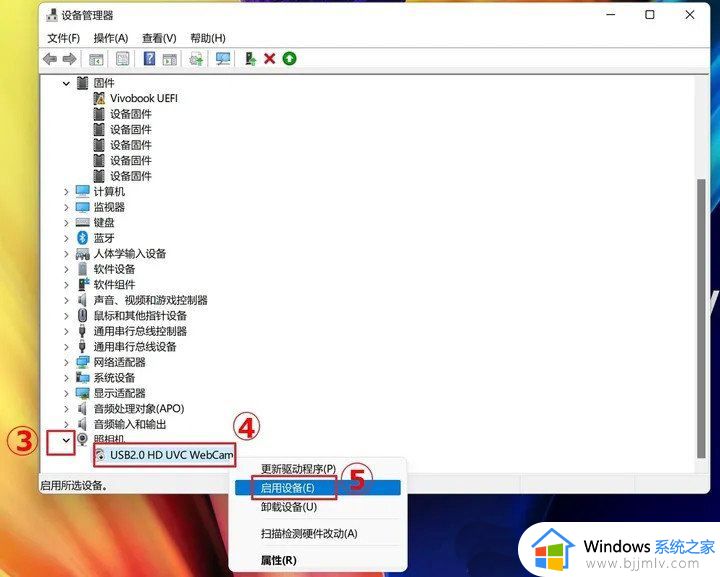Select the Bluetooth icon in the tree
Image resolution: width=720 pixels, height=577 pixels.
83,238
